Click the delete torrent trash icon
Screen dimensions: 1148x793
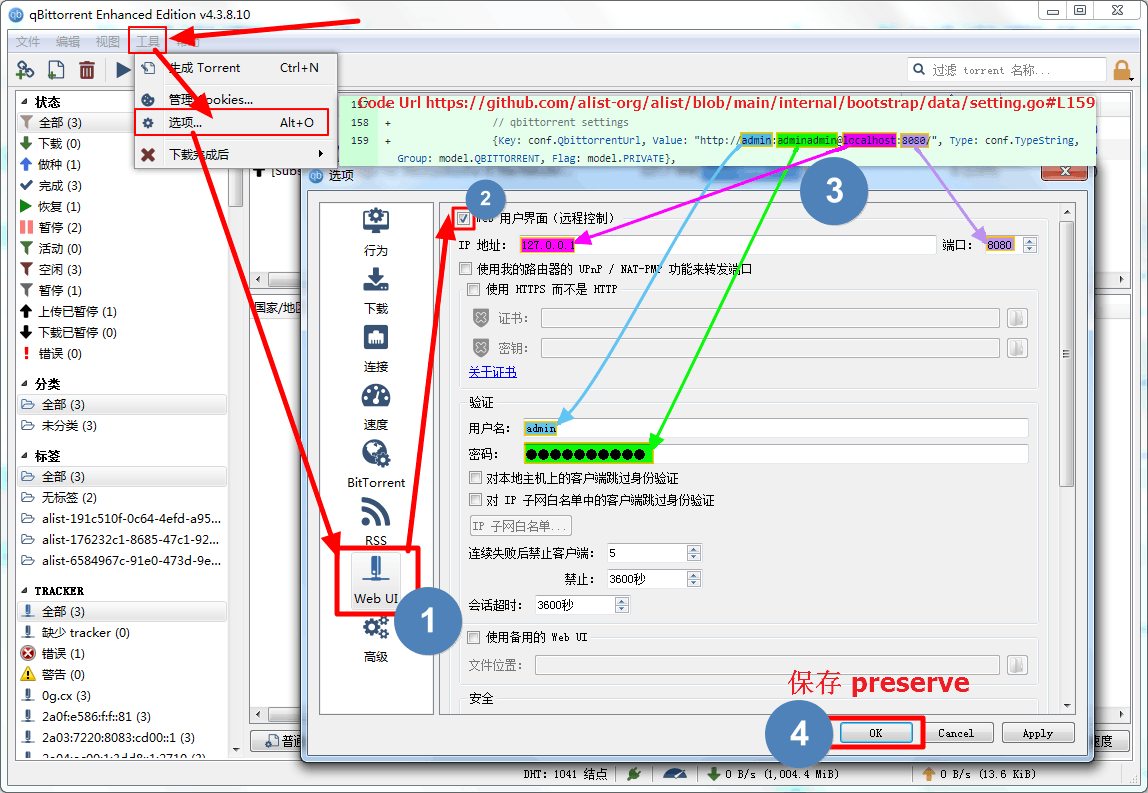[x=87, y=70]
